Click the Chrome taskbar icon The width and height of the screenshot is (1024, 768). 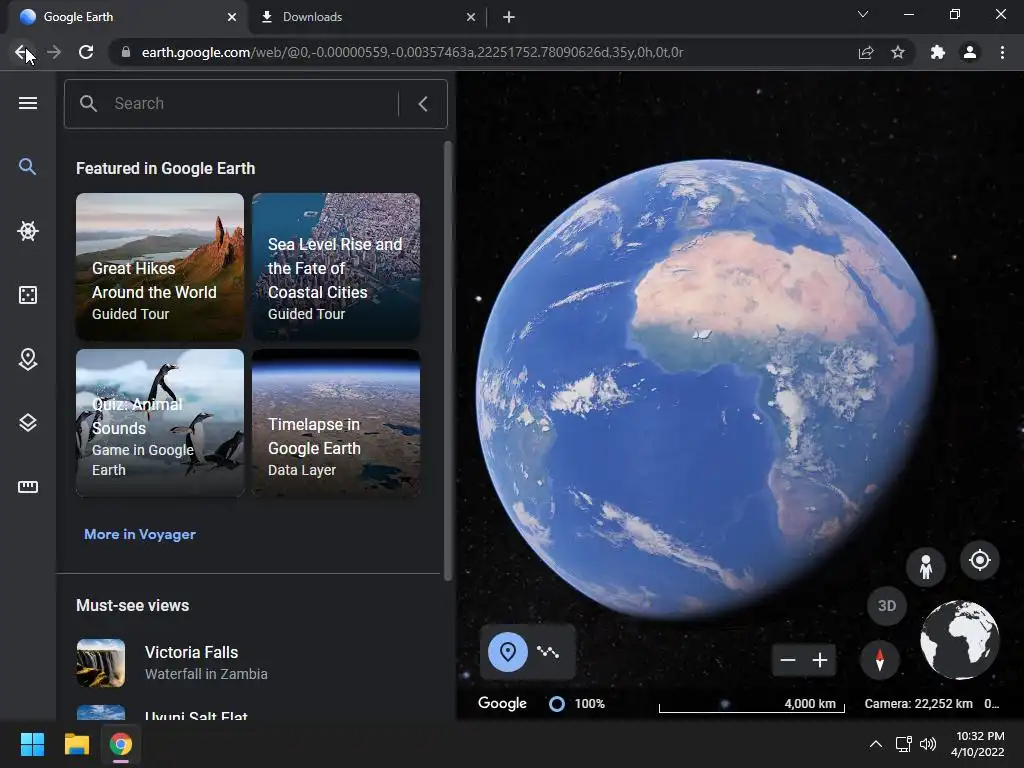click(x=121, y=744)
